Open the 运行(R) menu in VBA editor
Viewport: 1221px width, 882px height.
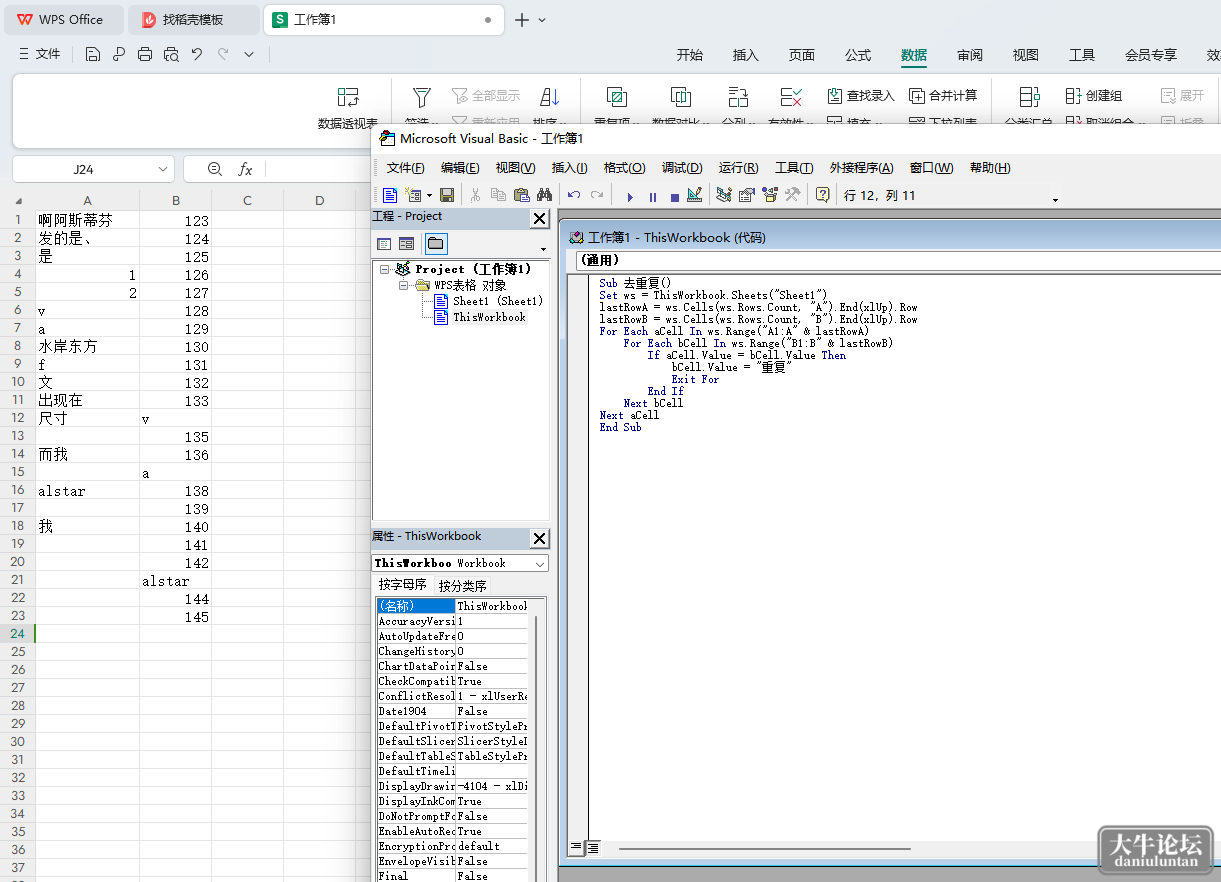pos(738,167)
